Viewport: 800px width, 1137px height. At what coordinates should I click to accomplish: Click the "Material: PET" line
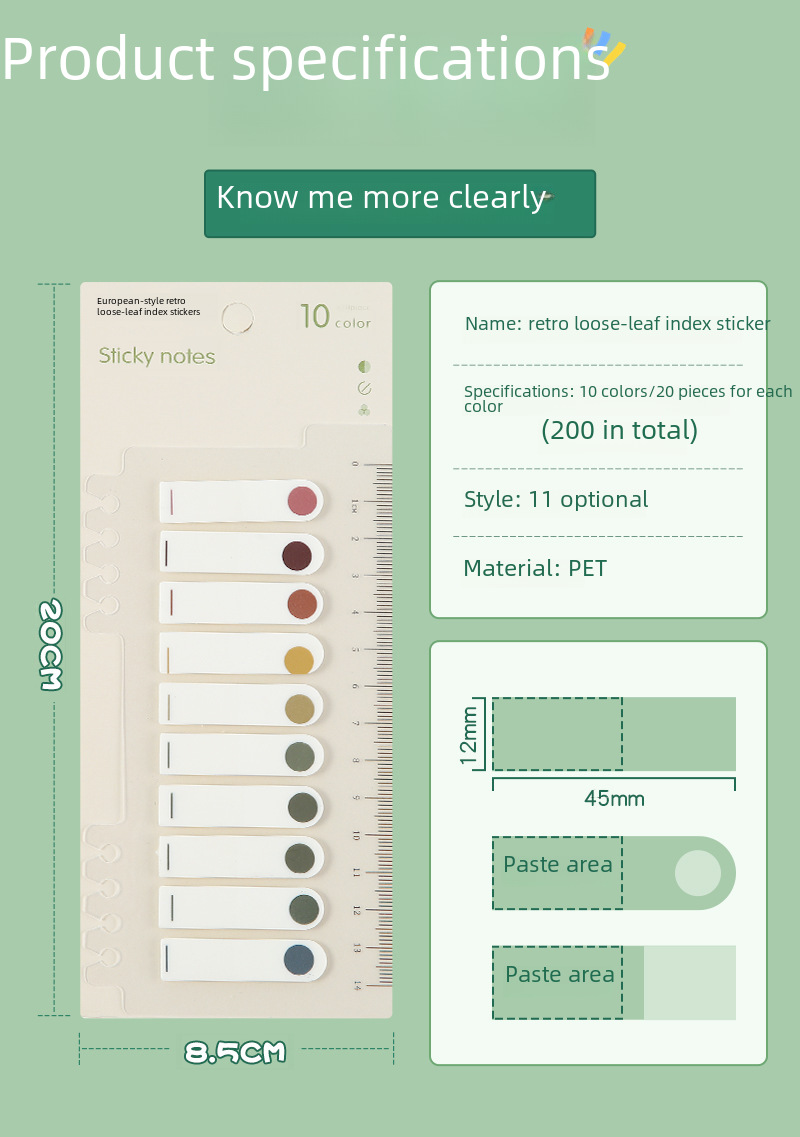click(x=535, y=569)
